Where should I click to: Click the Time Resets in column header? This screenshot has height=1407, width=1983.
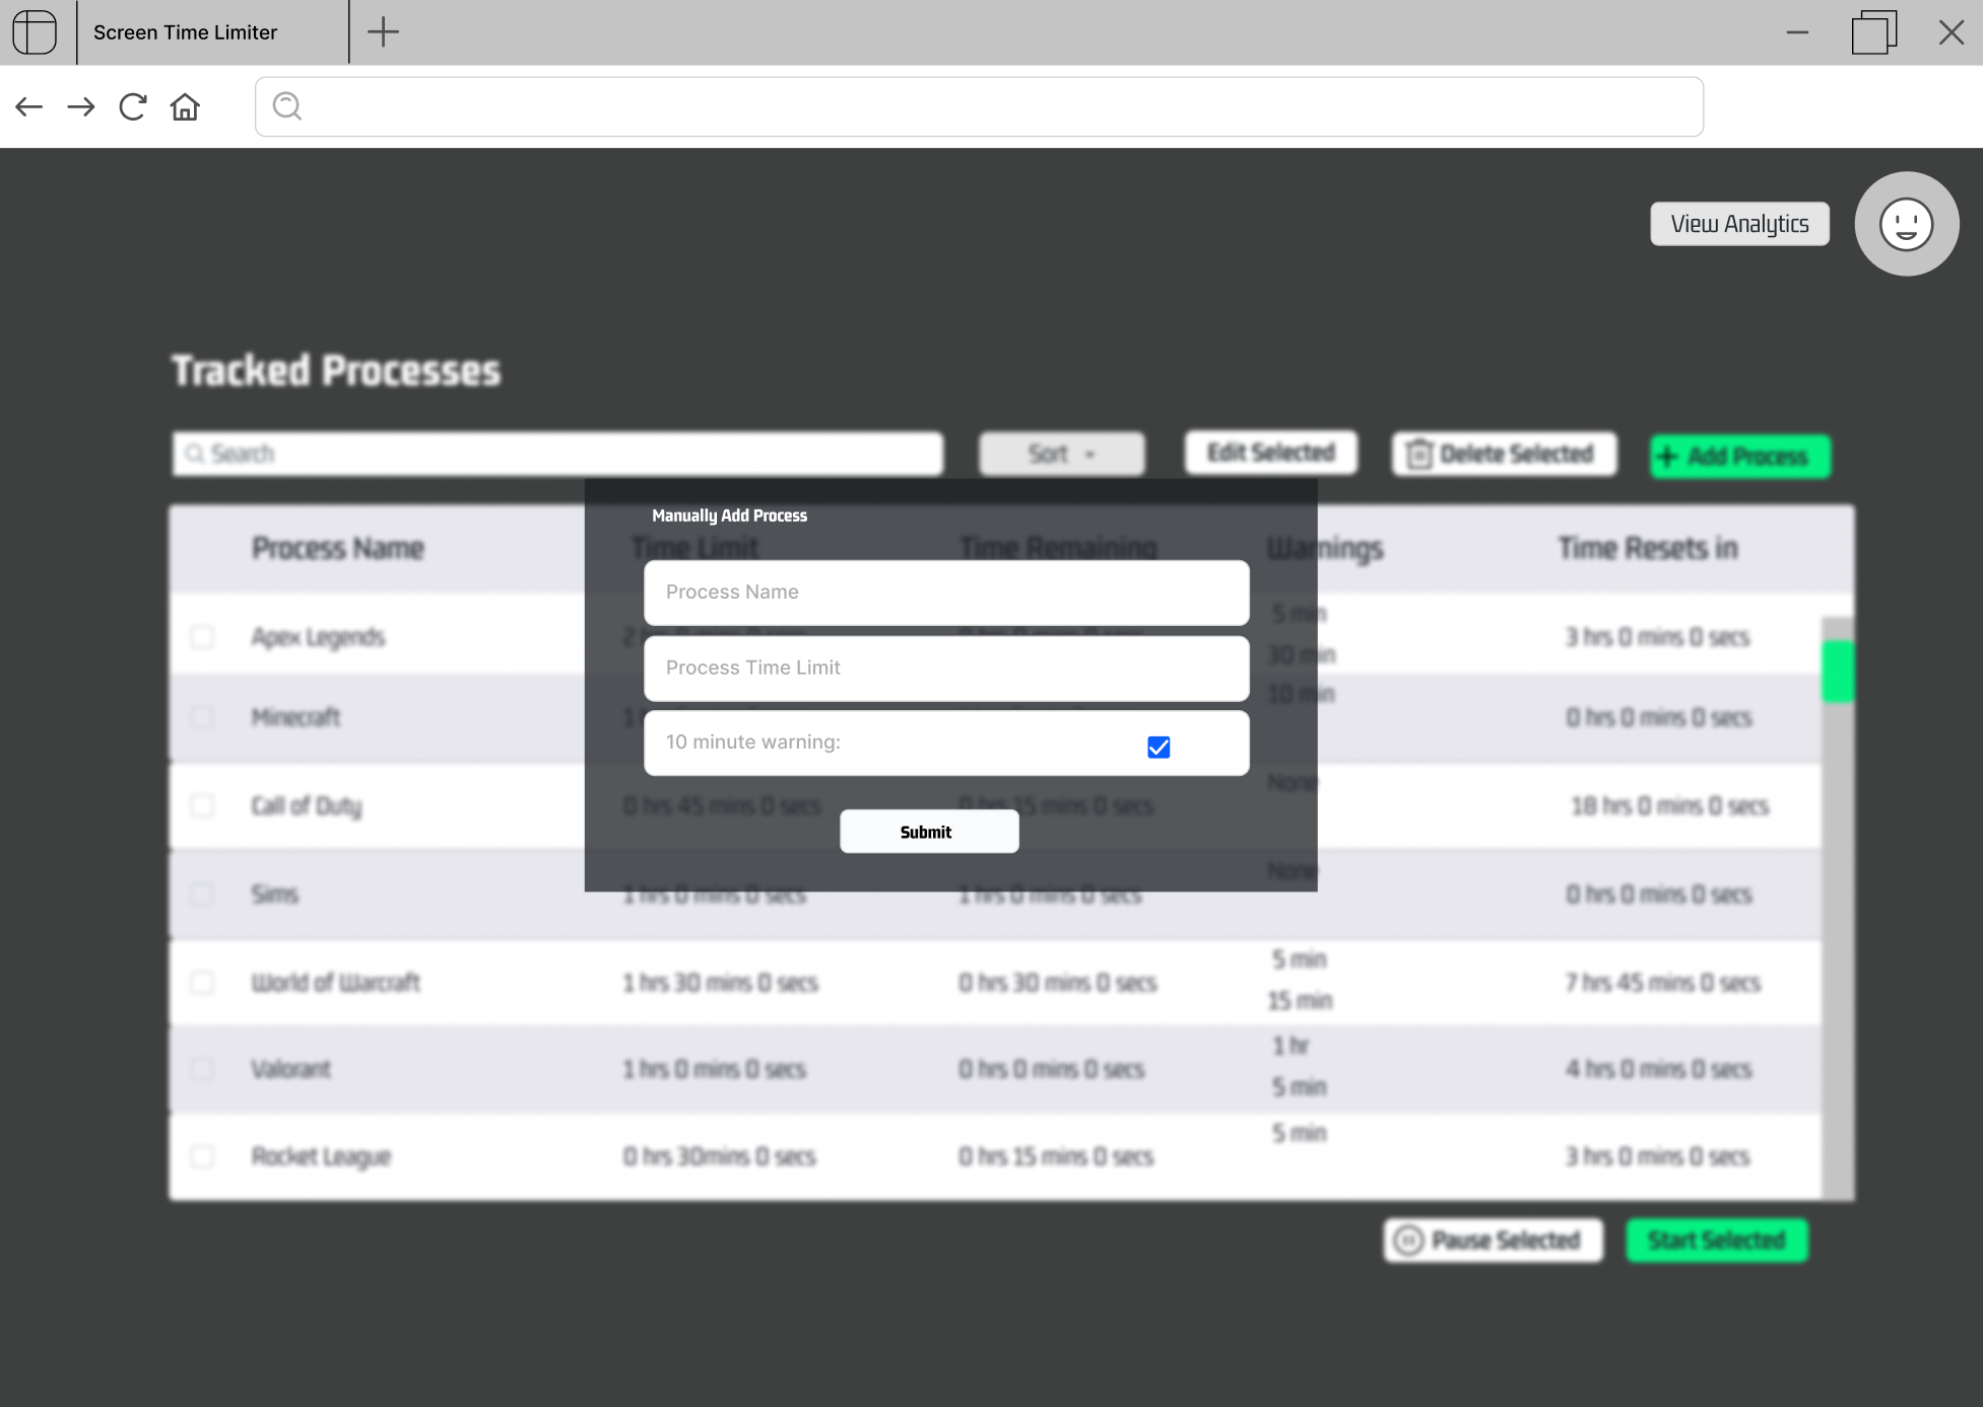tap(1648, 548)
